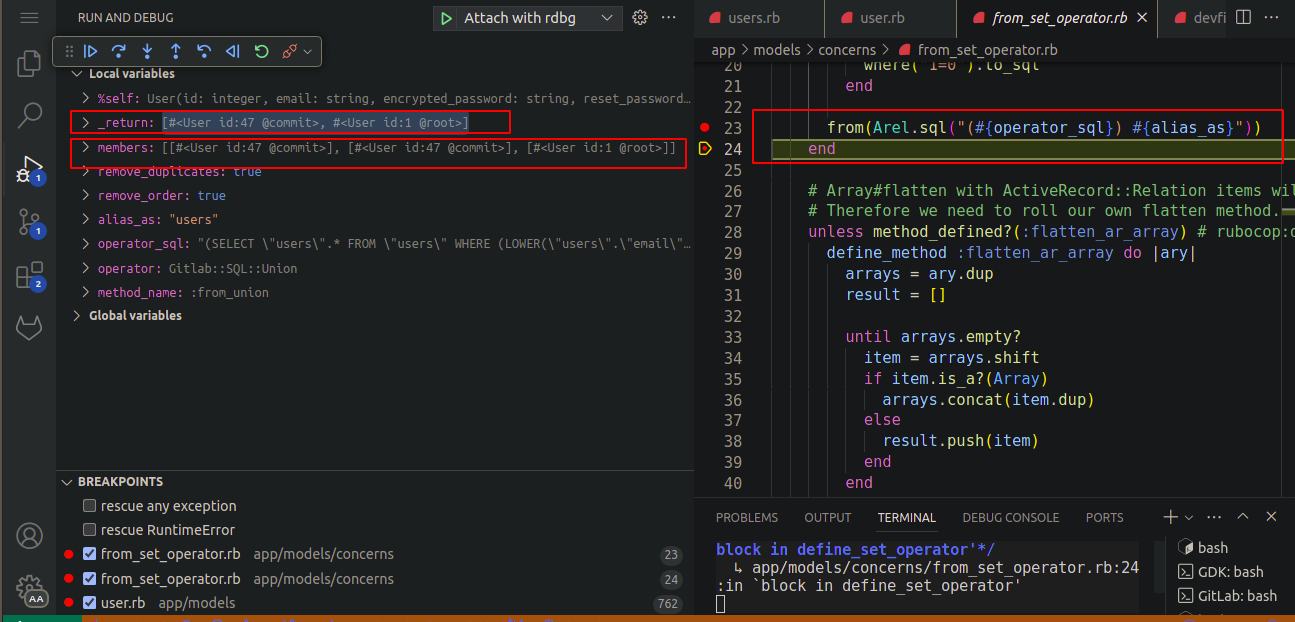1295x622 pixels.
Task: Open Manage gear in activity bar
Action: pyautogui.click(x=29, y=588)
